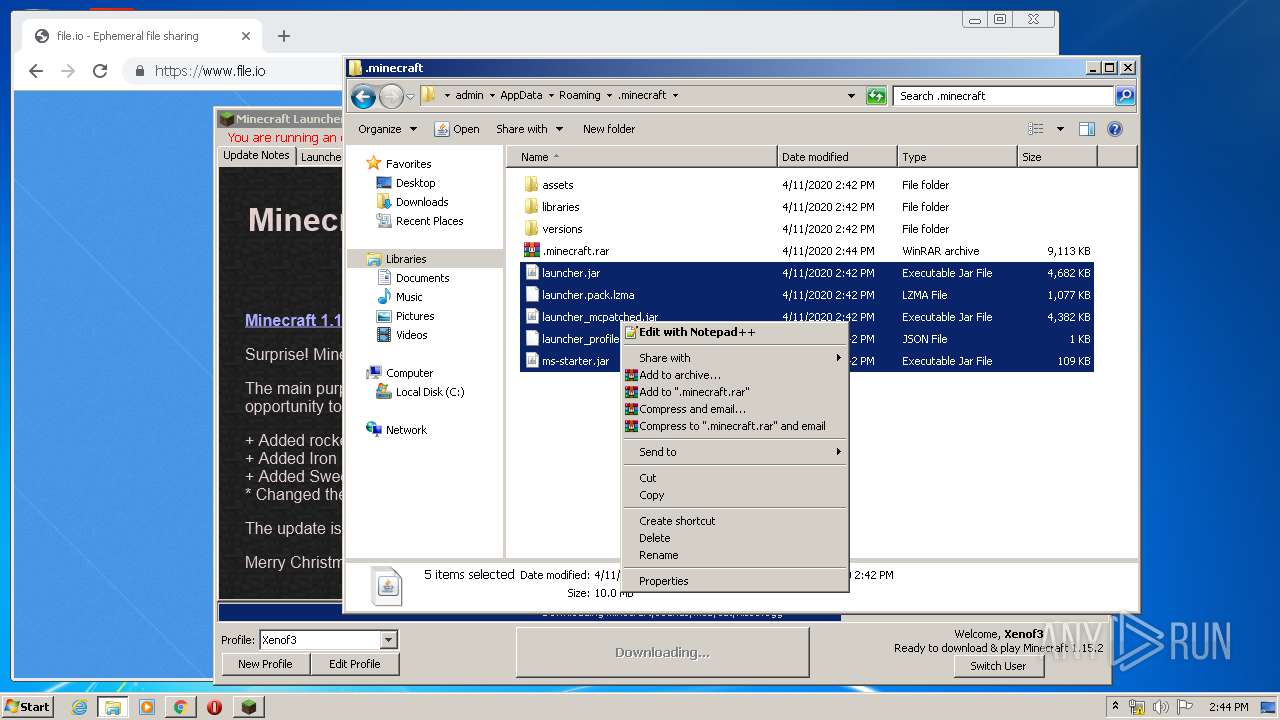The width and height of the screenshot is (1280, 720).
Task: Choose Add to ".minecraft.rar" option
Action: [734, 392]
